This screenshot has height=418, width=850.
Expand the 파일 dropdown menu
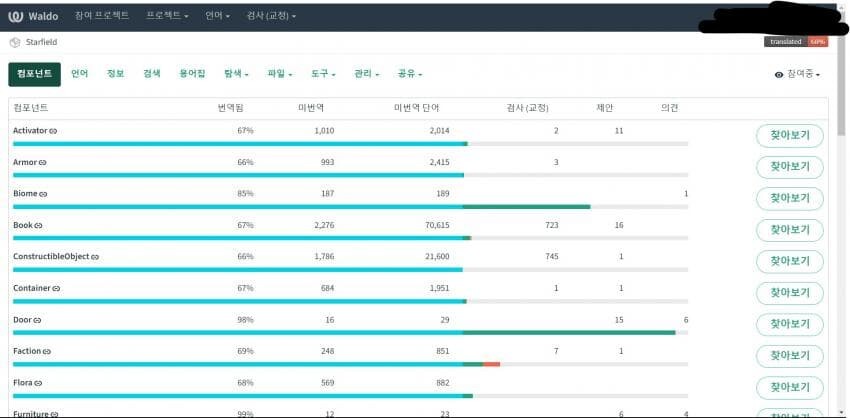coord(280,74)
